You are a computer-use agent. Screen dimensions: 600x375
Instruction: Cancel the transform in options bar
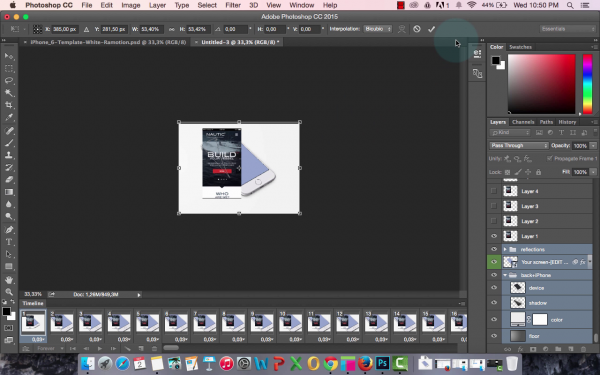(x=417, y=29)
